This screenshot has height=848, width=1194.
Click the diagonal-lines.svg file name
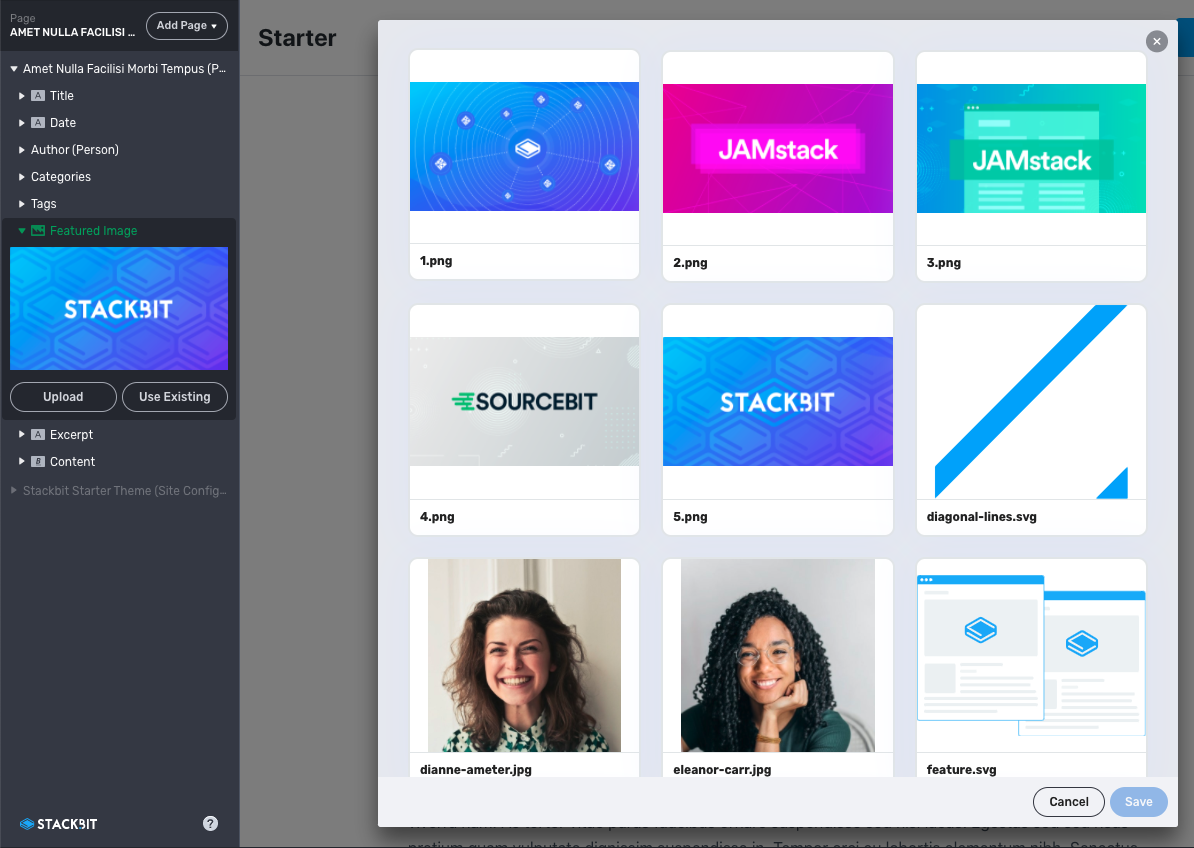[982, 516]
